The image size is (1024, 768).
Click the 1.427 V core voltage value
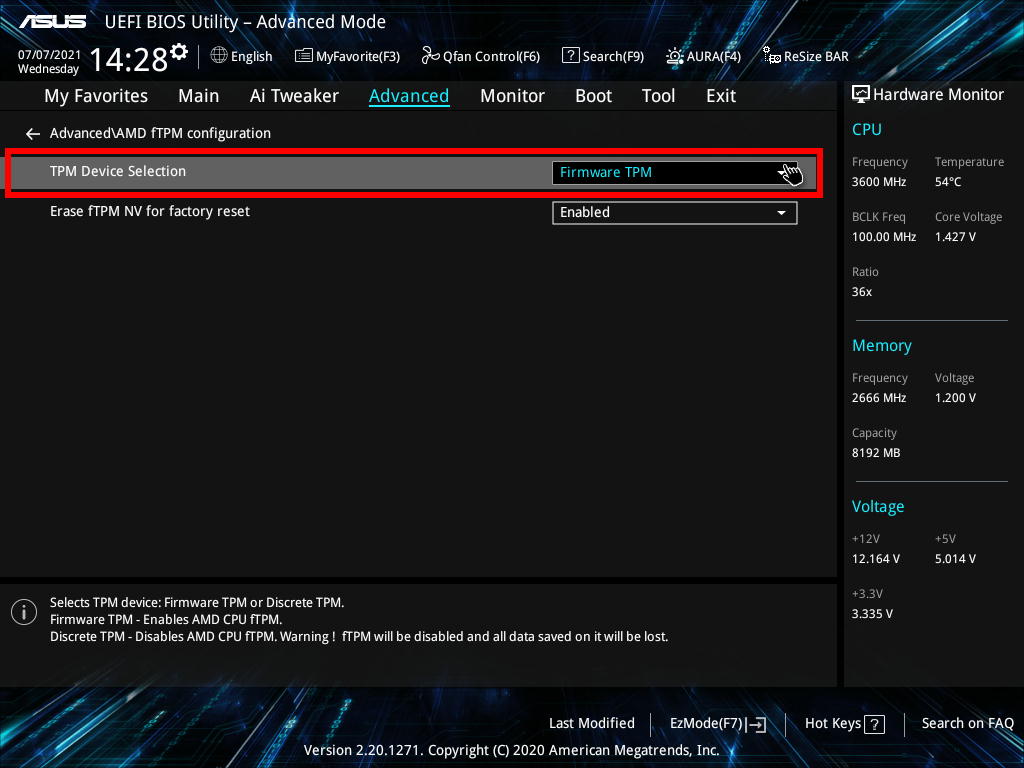click(955, 237)
